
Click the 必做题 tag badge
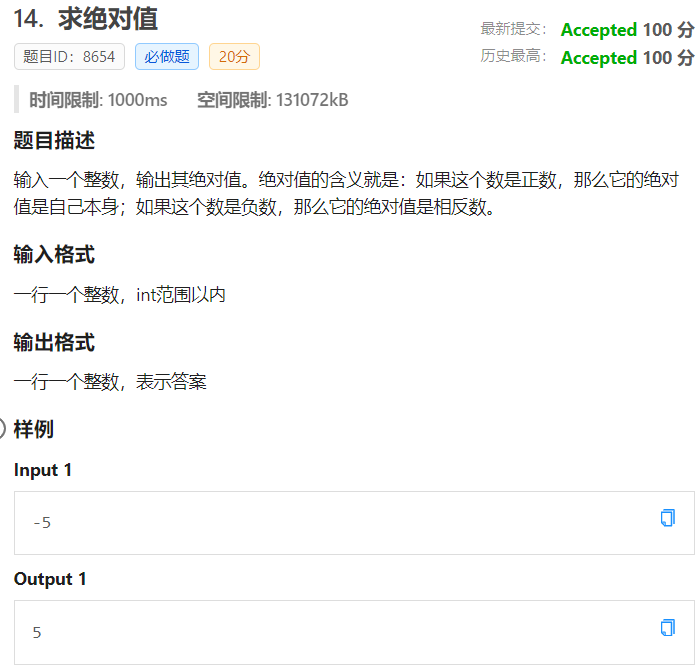tap(167, 57)
